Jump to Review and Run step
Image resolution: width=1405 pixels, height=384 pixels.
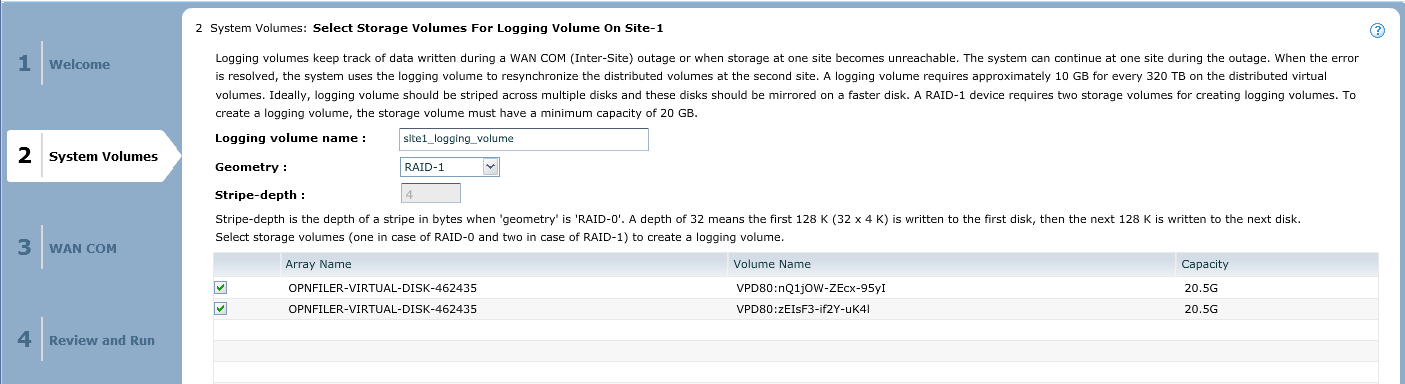click(102, 340)
